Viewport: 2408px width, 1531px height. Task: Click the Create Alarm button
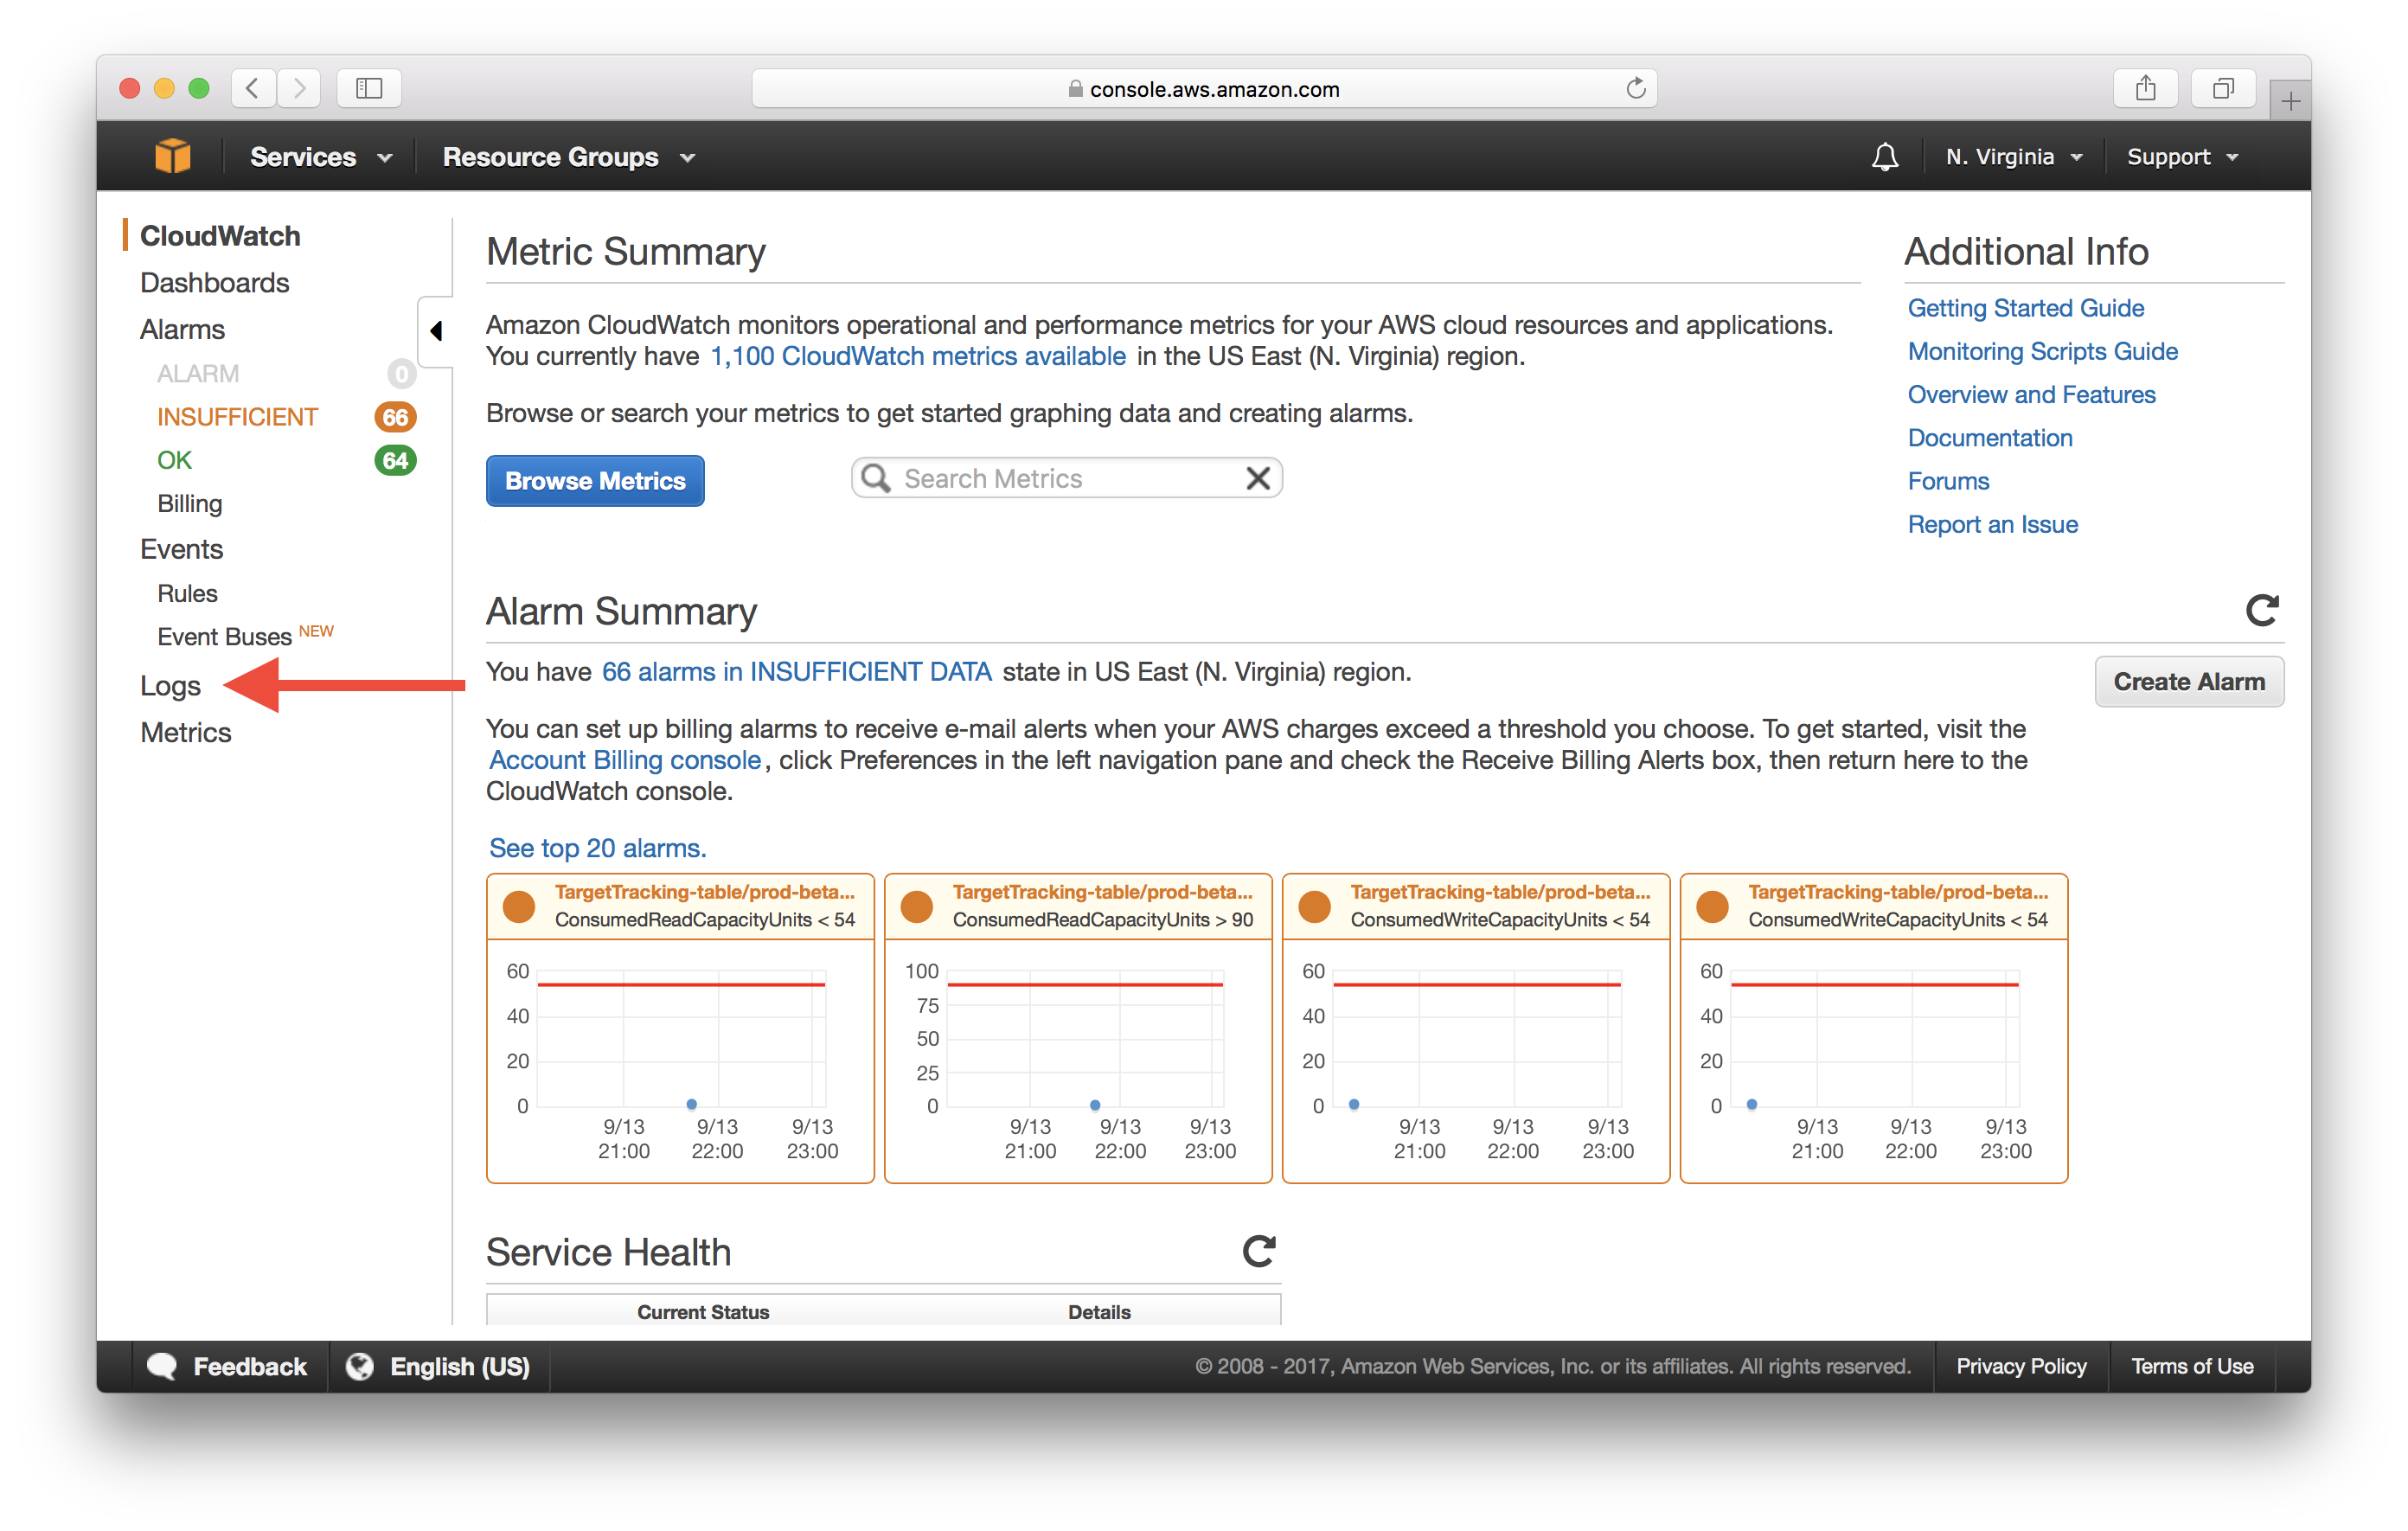click(2190, 682)
